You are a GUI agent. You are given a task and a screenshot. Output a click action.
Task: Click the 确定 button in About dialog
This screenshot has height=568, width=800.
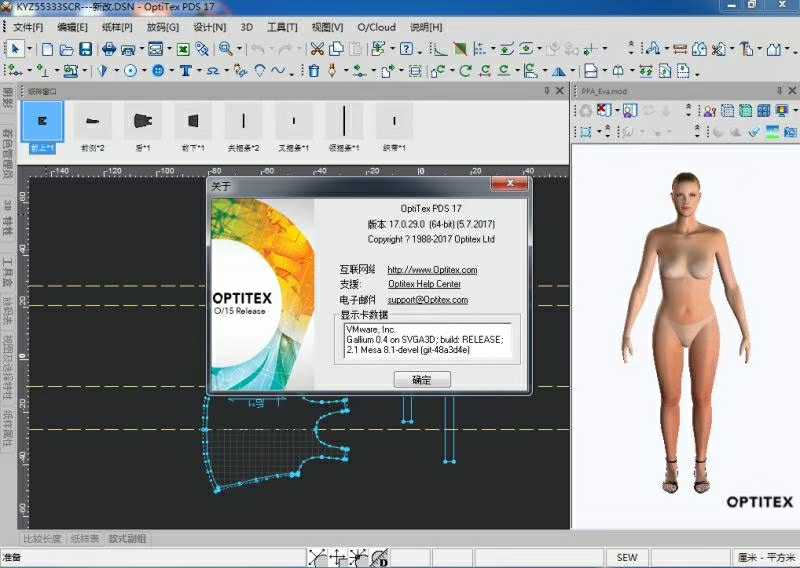click(422, 380)
